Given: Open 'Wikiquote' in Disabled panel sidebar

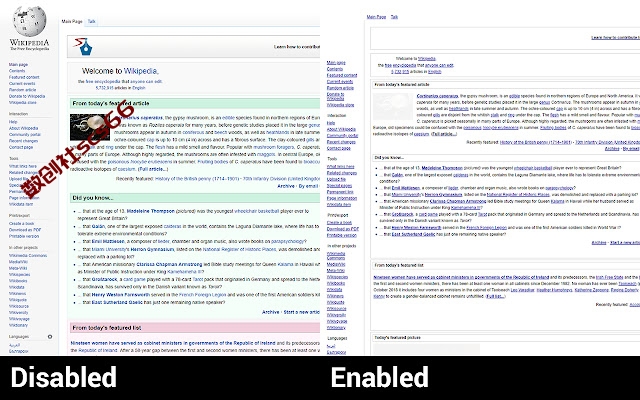Looking at the screenshot, I should pyautogui.click(x=18, y=300).
